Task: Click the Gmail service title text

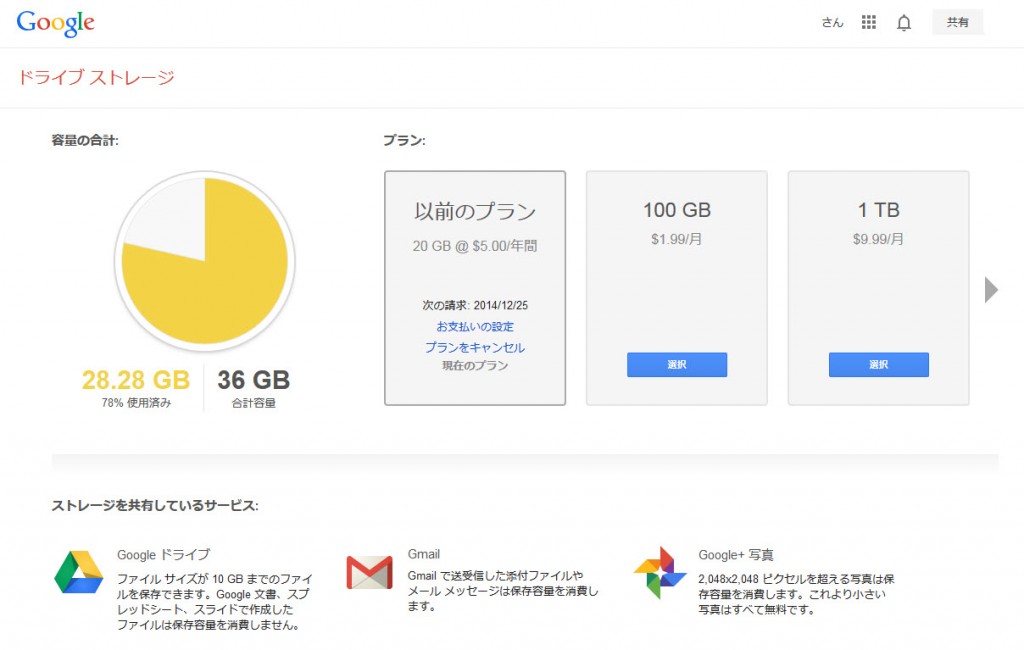Action: (424, 554)
